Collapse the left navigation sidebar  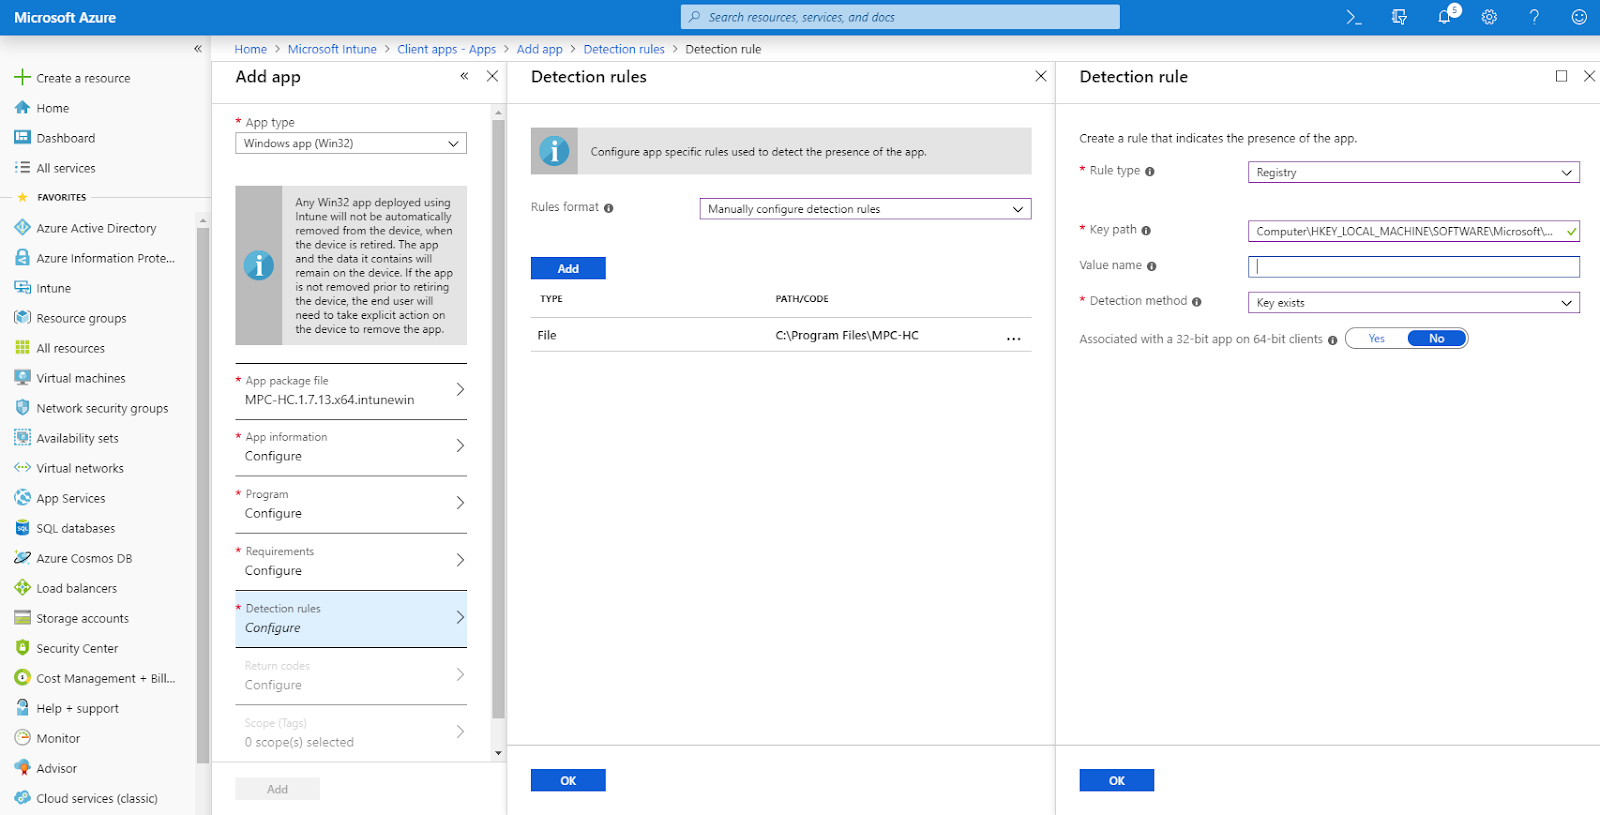click(x=198, y=49)
